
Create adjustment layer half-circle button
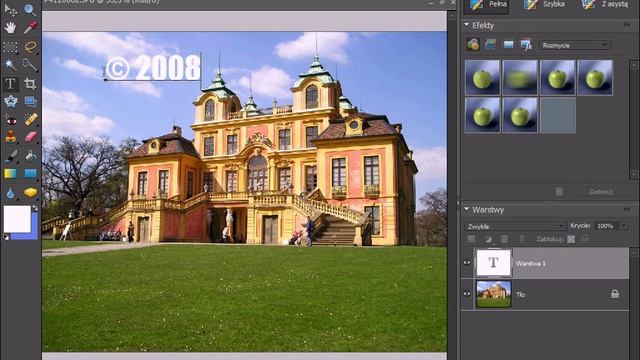click(x=488, y=239)
